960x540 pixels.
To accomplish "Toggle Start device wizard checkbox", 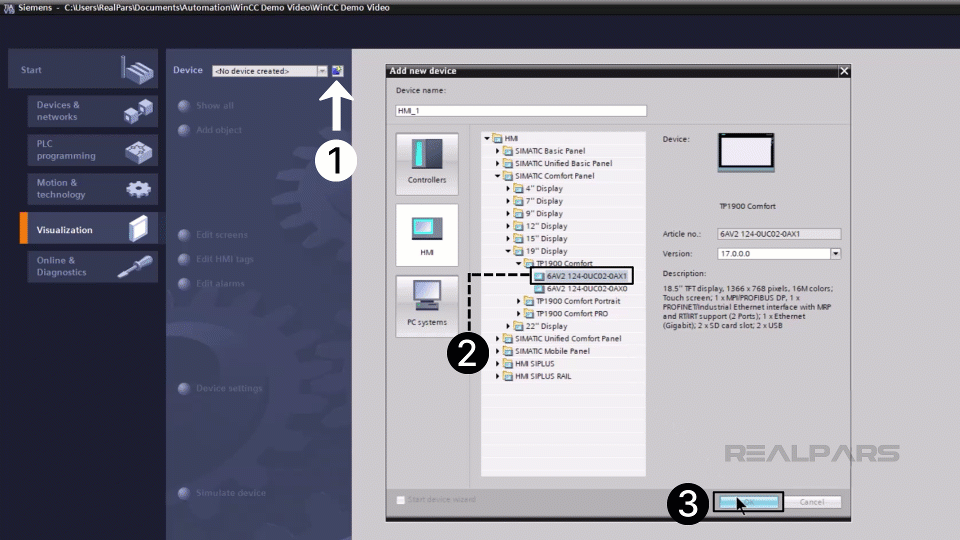I will 400,500.
